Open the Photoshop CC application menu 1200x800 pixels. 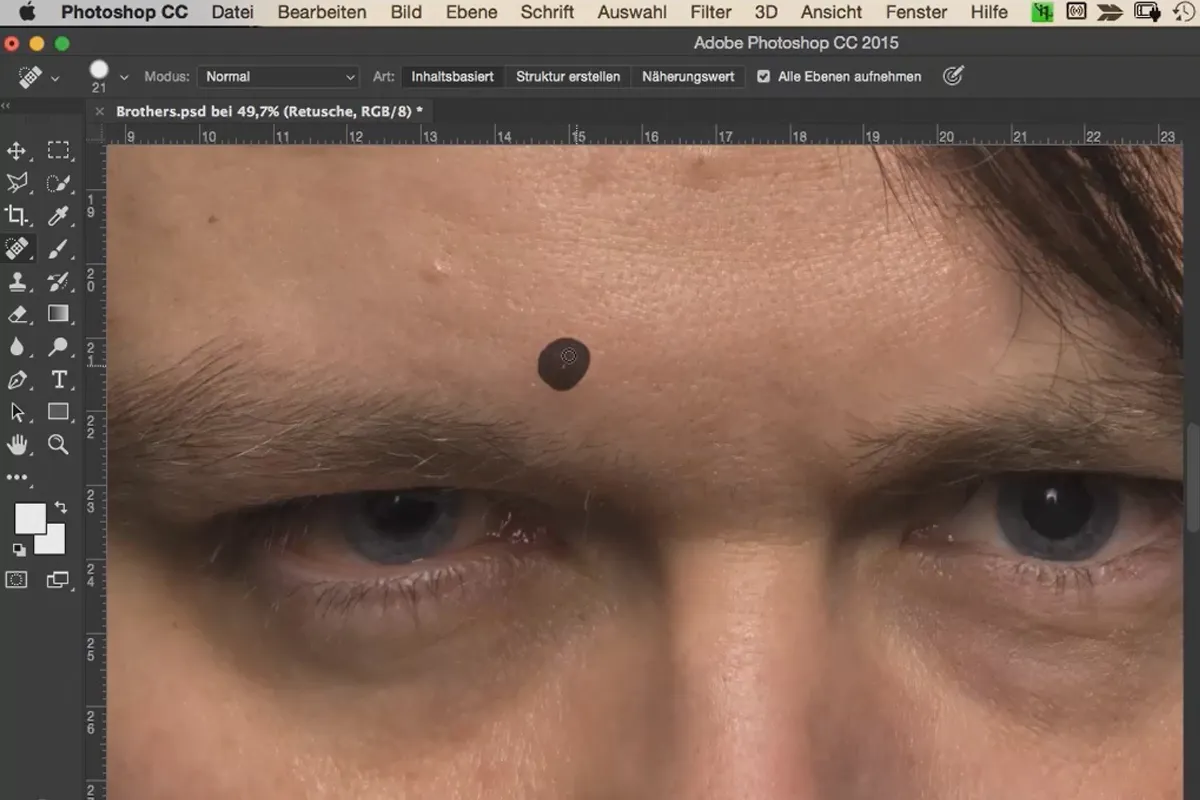click(x=124, y=13)
